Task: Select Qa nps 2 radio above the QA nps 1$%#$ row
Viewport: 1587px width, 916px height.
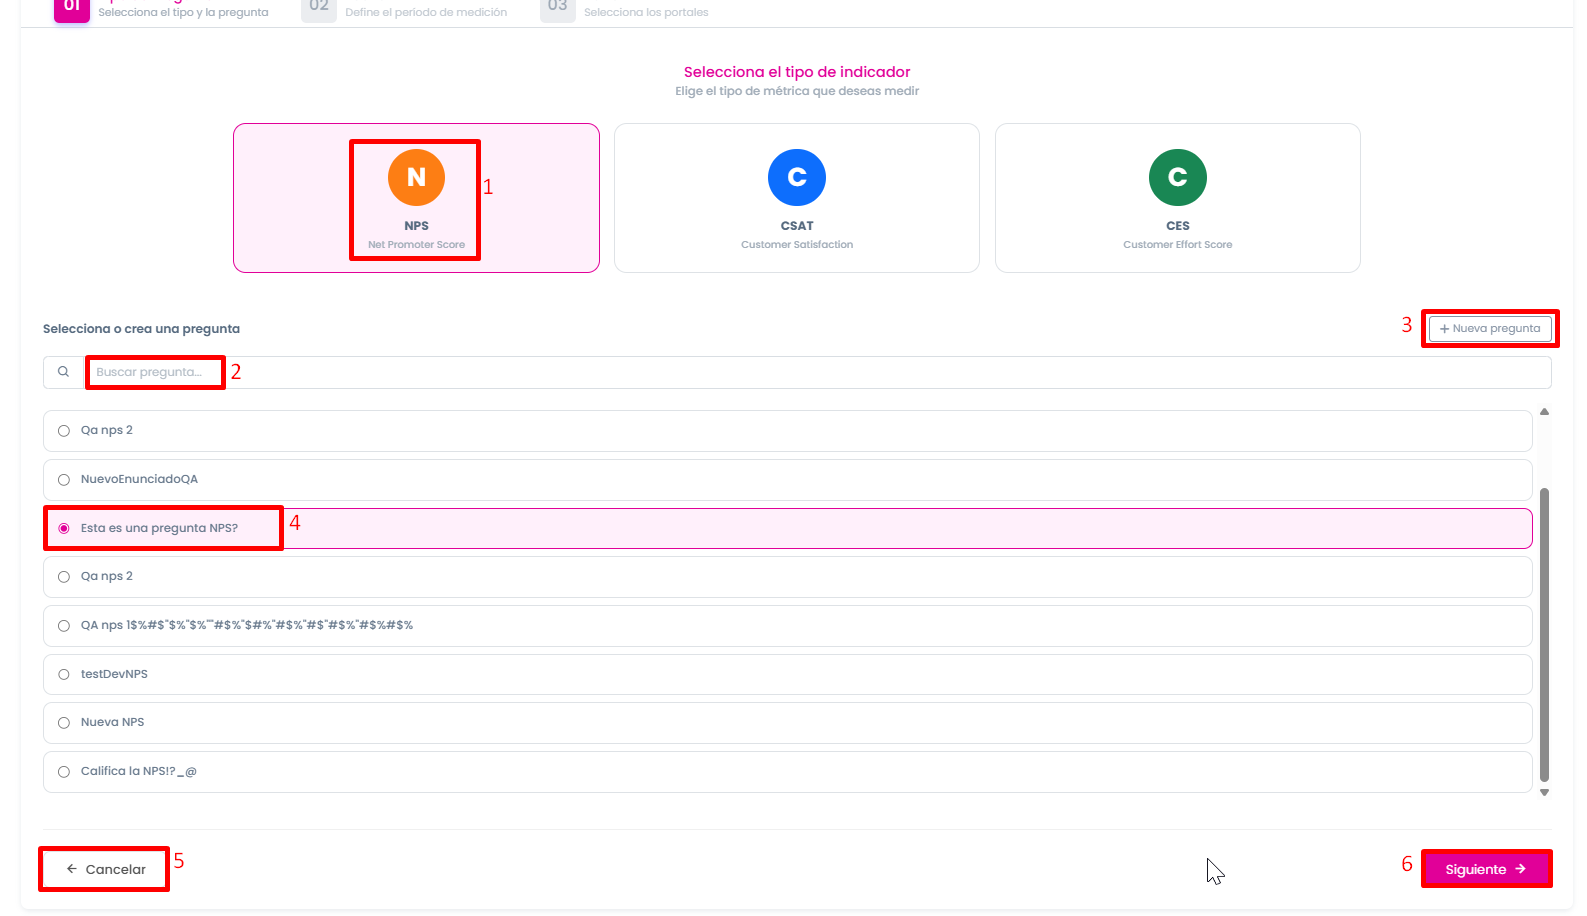Action: pos(64,577)
